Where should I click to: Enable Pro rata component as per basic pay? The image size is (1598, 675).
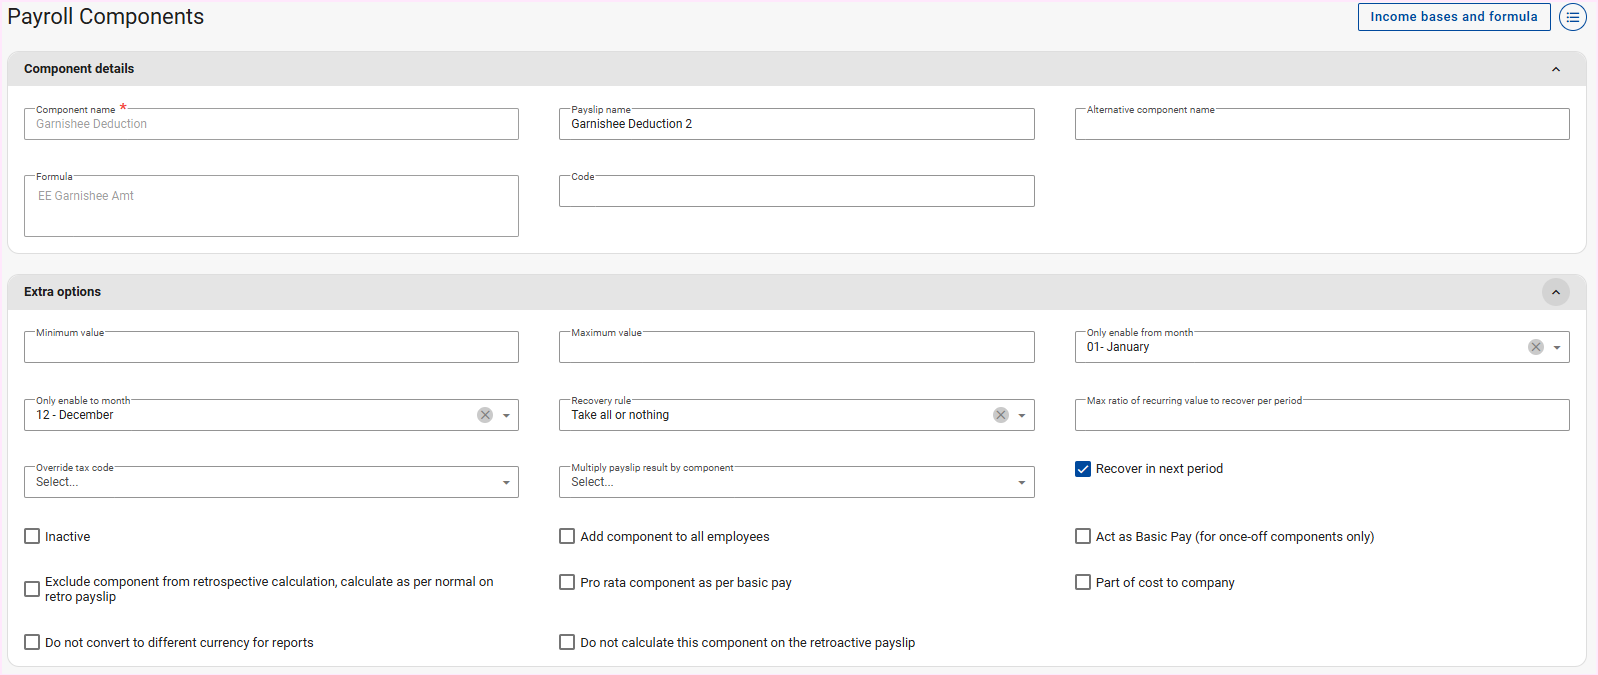[567, 582]
